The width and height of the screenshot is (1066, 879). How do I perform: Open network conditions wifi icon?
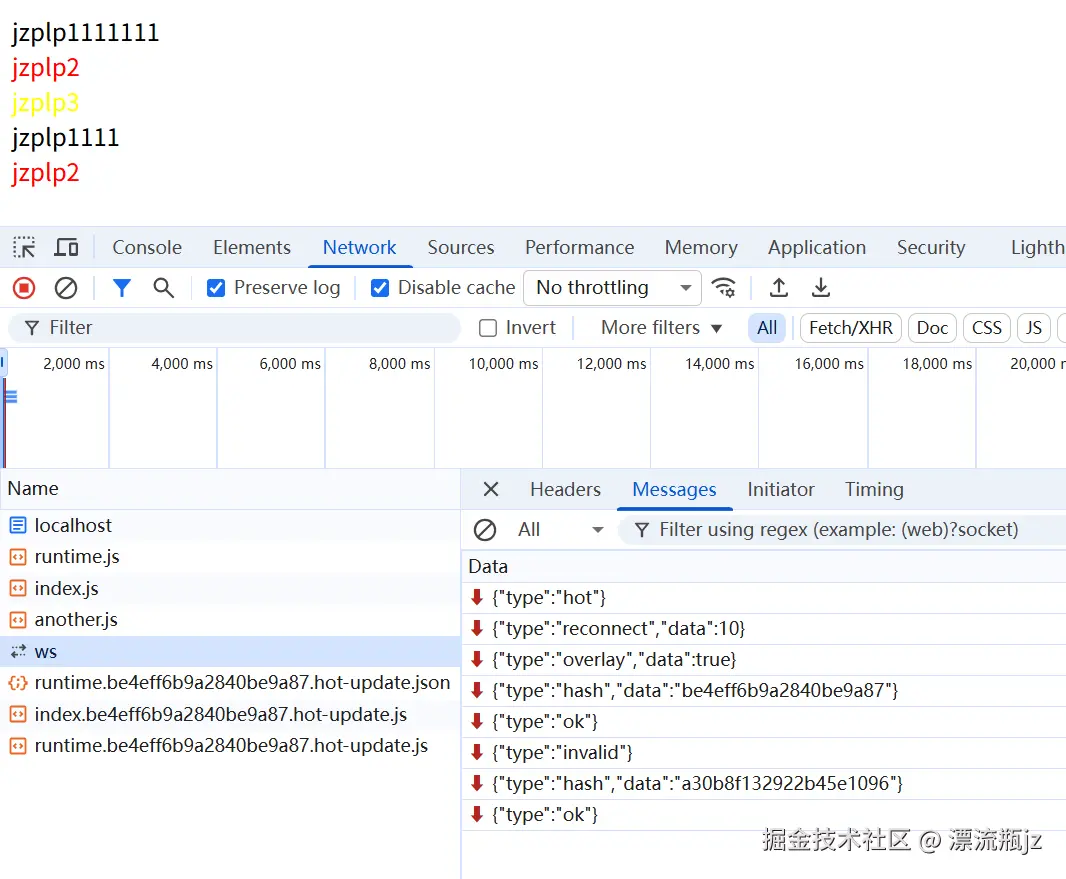723,288
